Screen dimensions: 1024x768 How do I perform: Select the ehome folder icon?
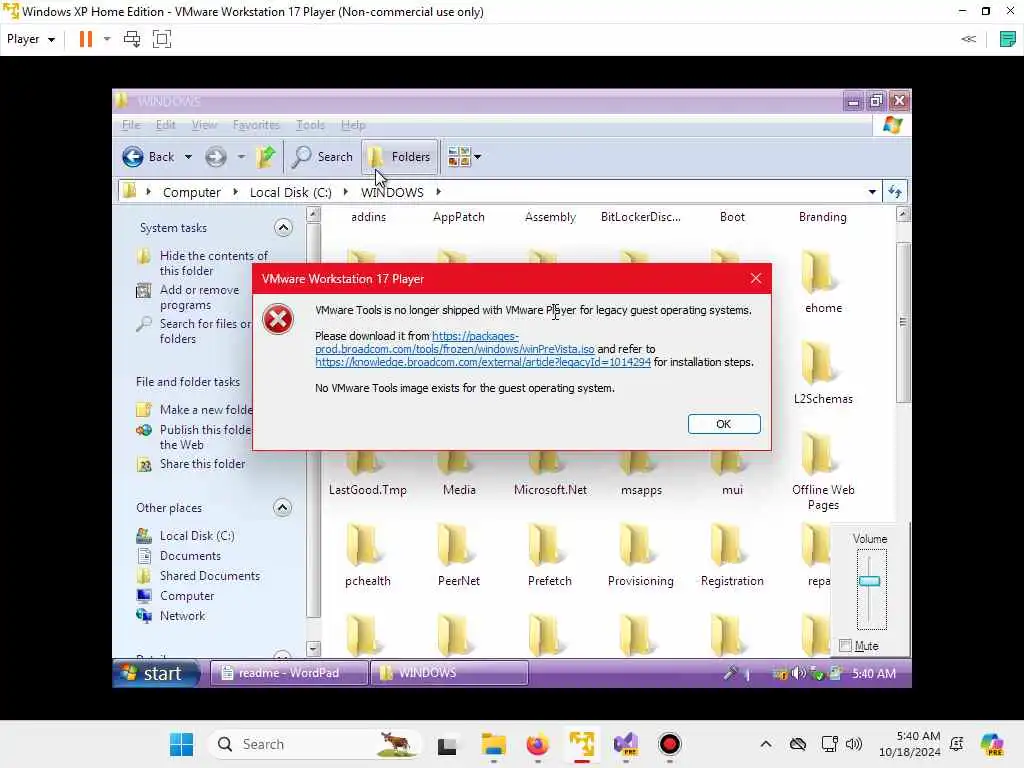818,272
